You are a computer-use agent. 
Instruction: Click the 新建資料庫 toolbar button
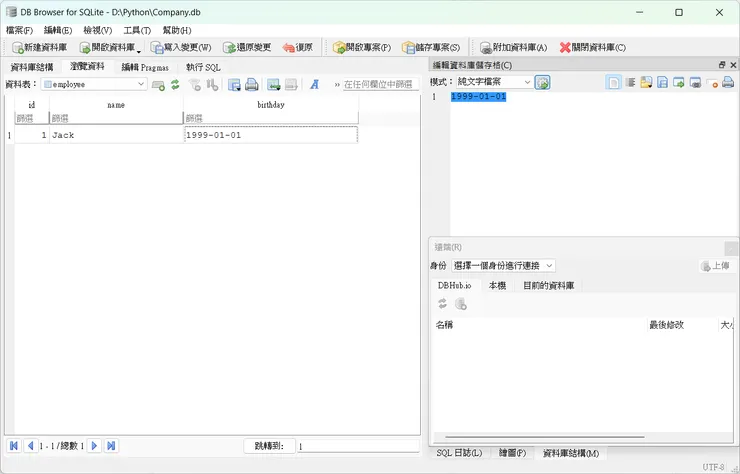(x=40, y=47)
